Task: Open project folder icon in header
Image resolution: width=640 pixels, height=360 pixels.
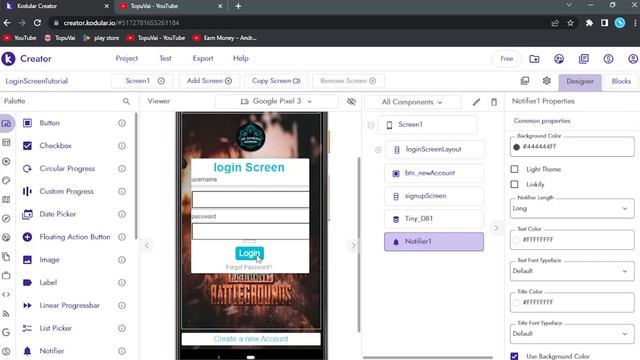Action: [x=534, y=59]
